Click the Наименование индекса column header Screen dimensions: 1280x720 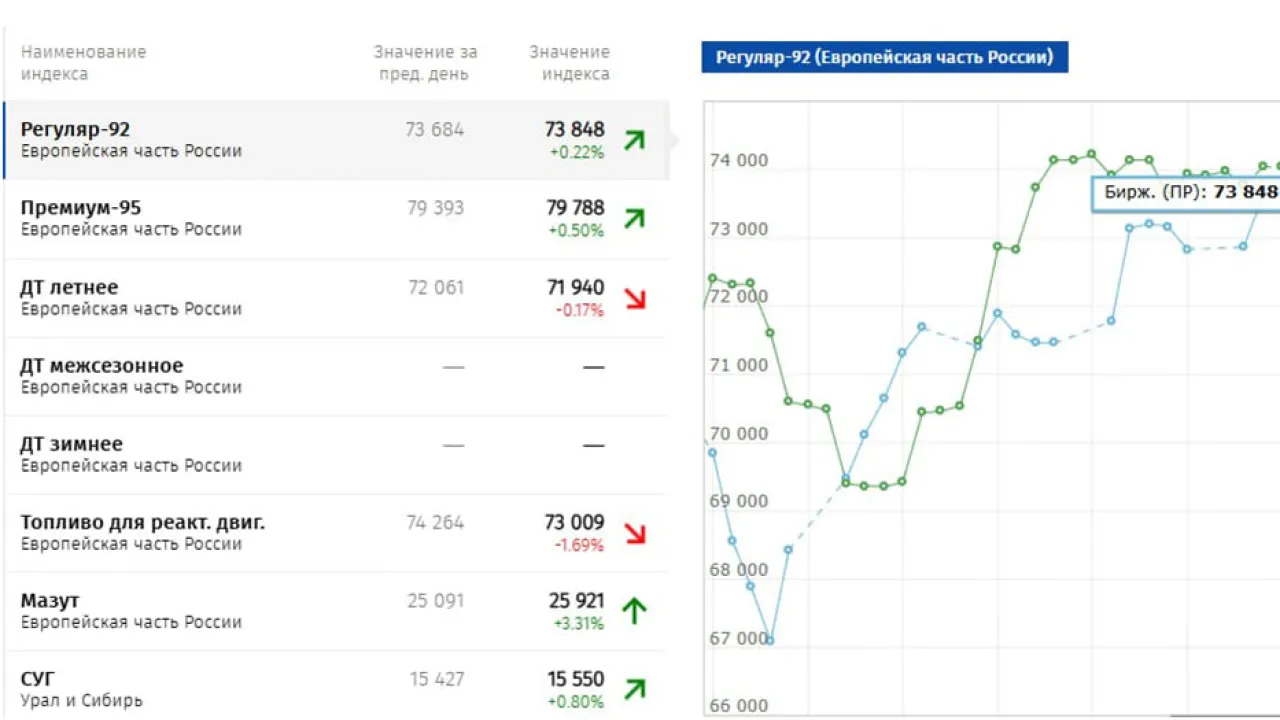coord(83,63)
